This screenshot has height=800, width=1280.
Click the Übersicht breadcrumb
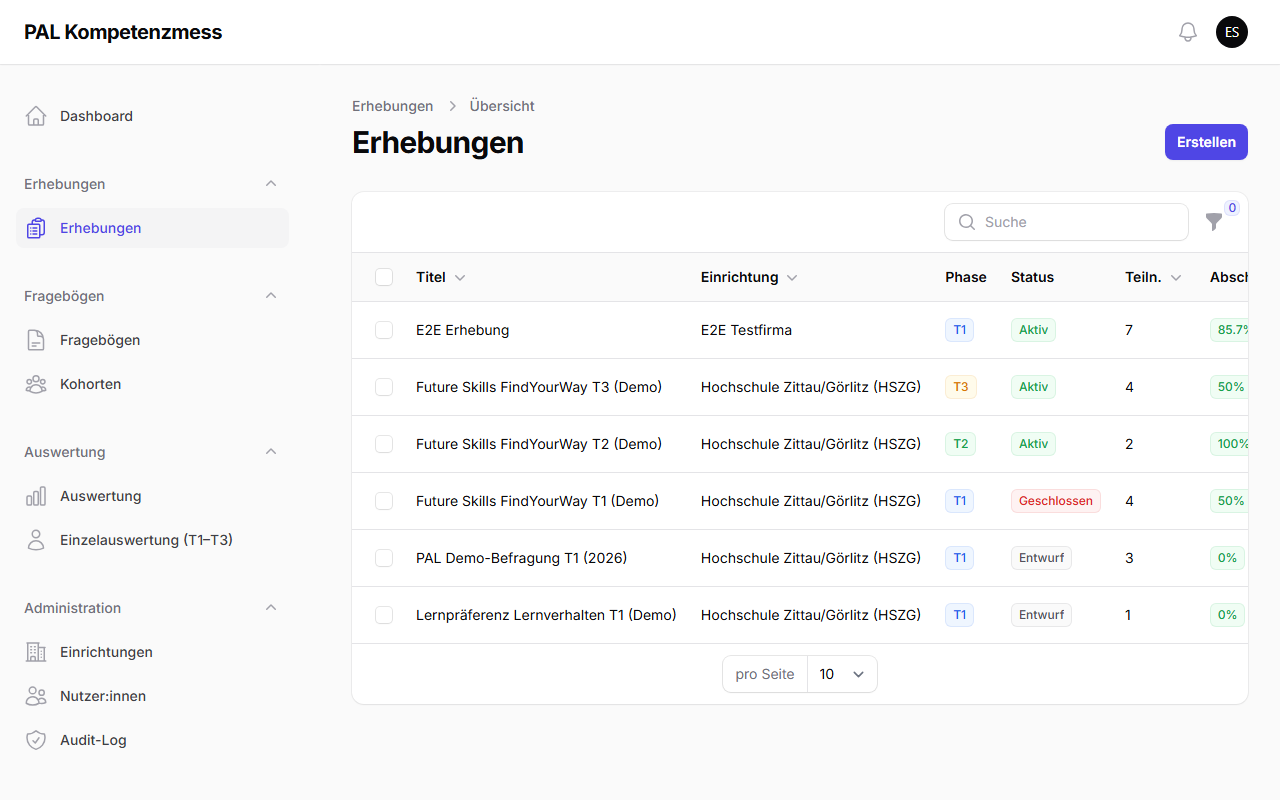pos(502,106)
